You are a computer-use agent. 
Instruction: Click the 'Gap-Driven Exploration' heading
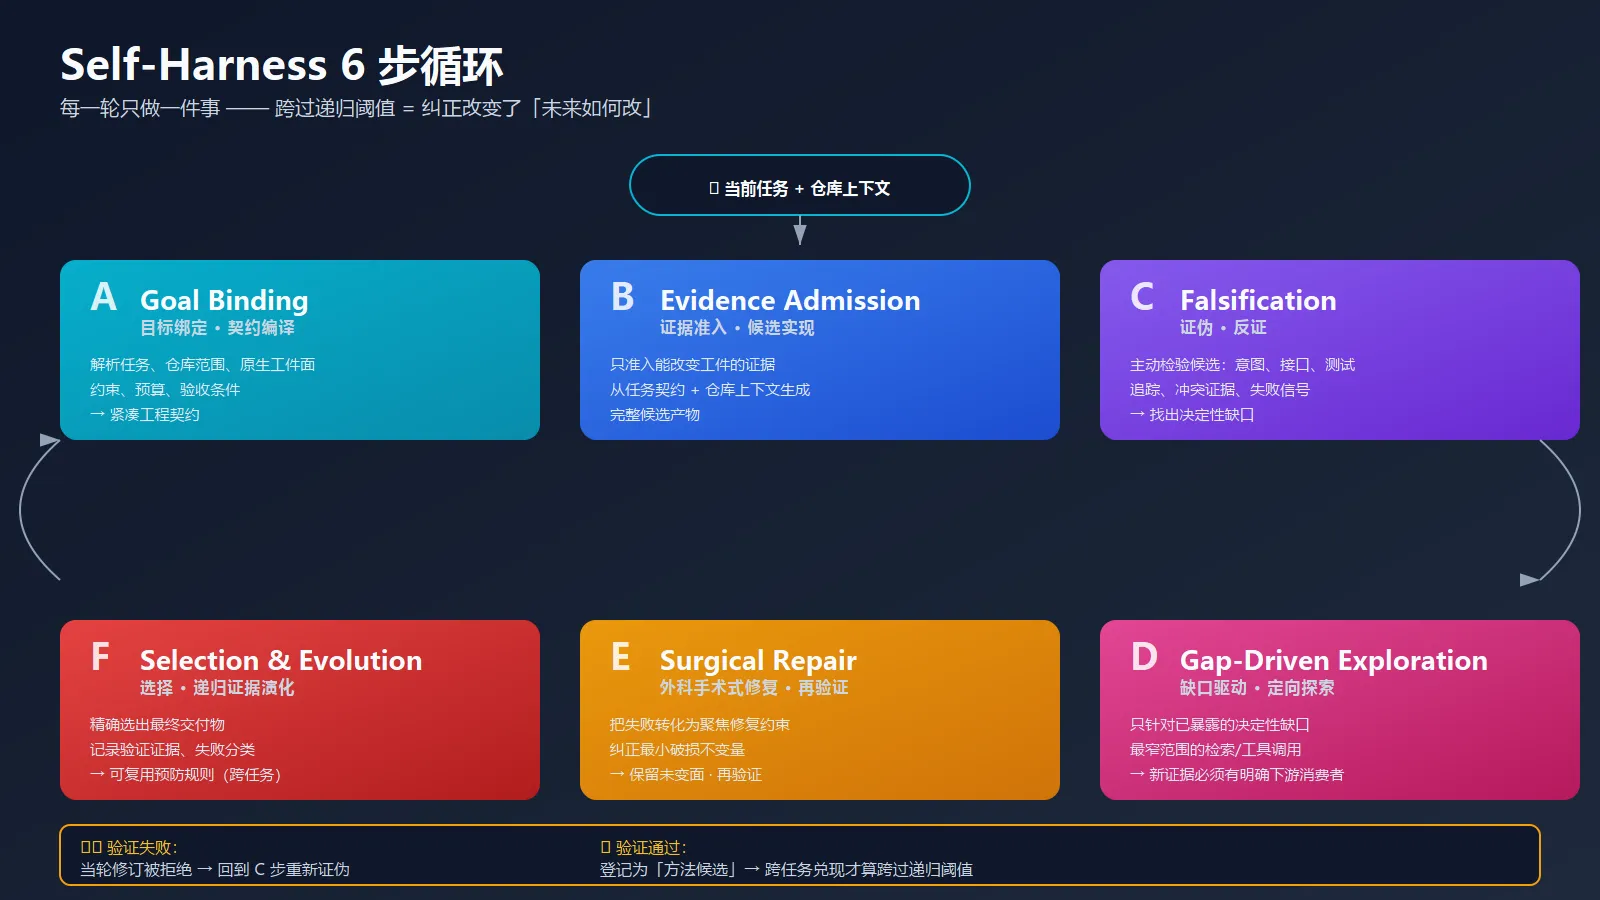point(1334,661)
